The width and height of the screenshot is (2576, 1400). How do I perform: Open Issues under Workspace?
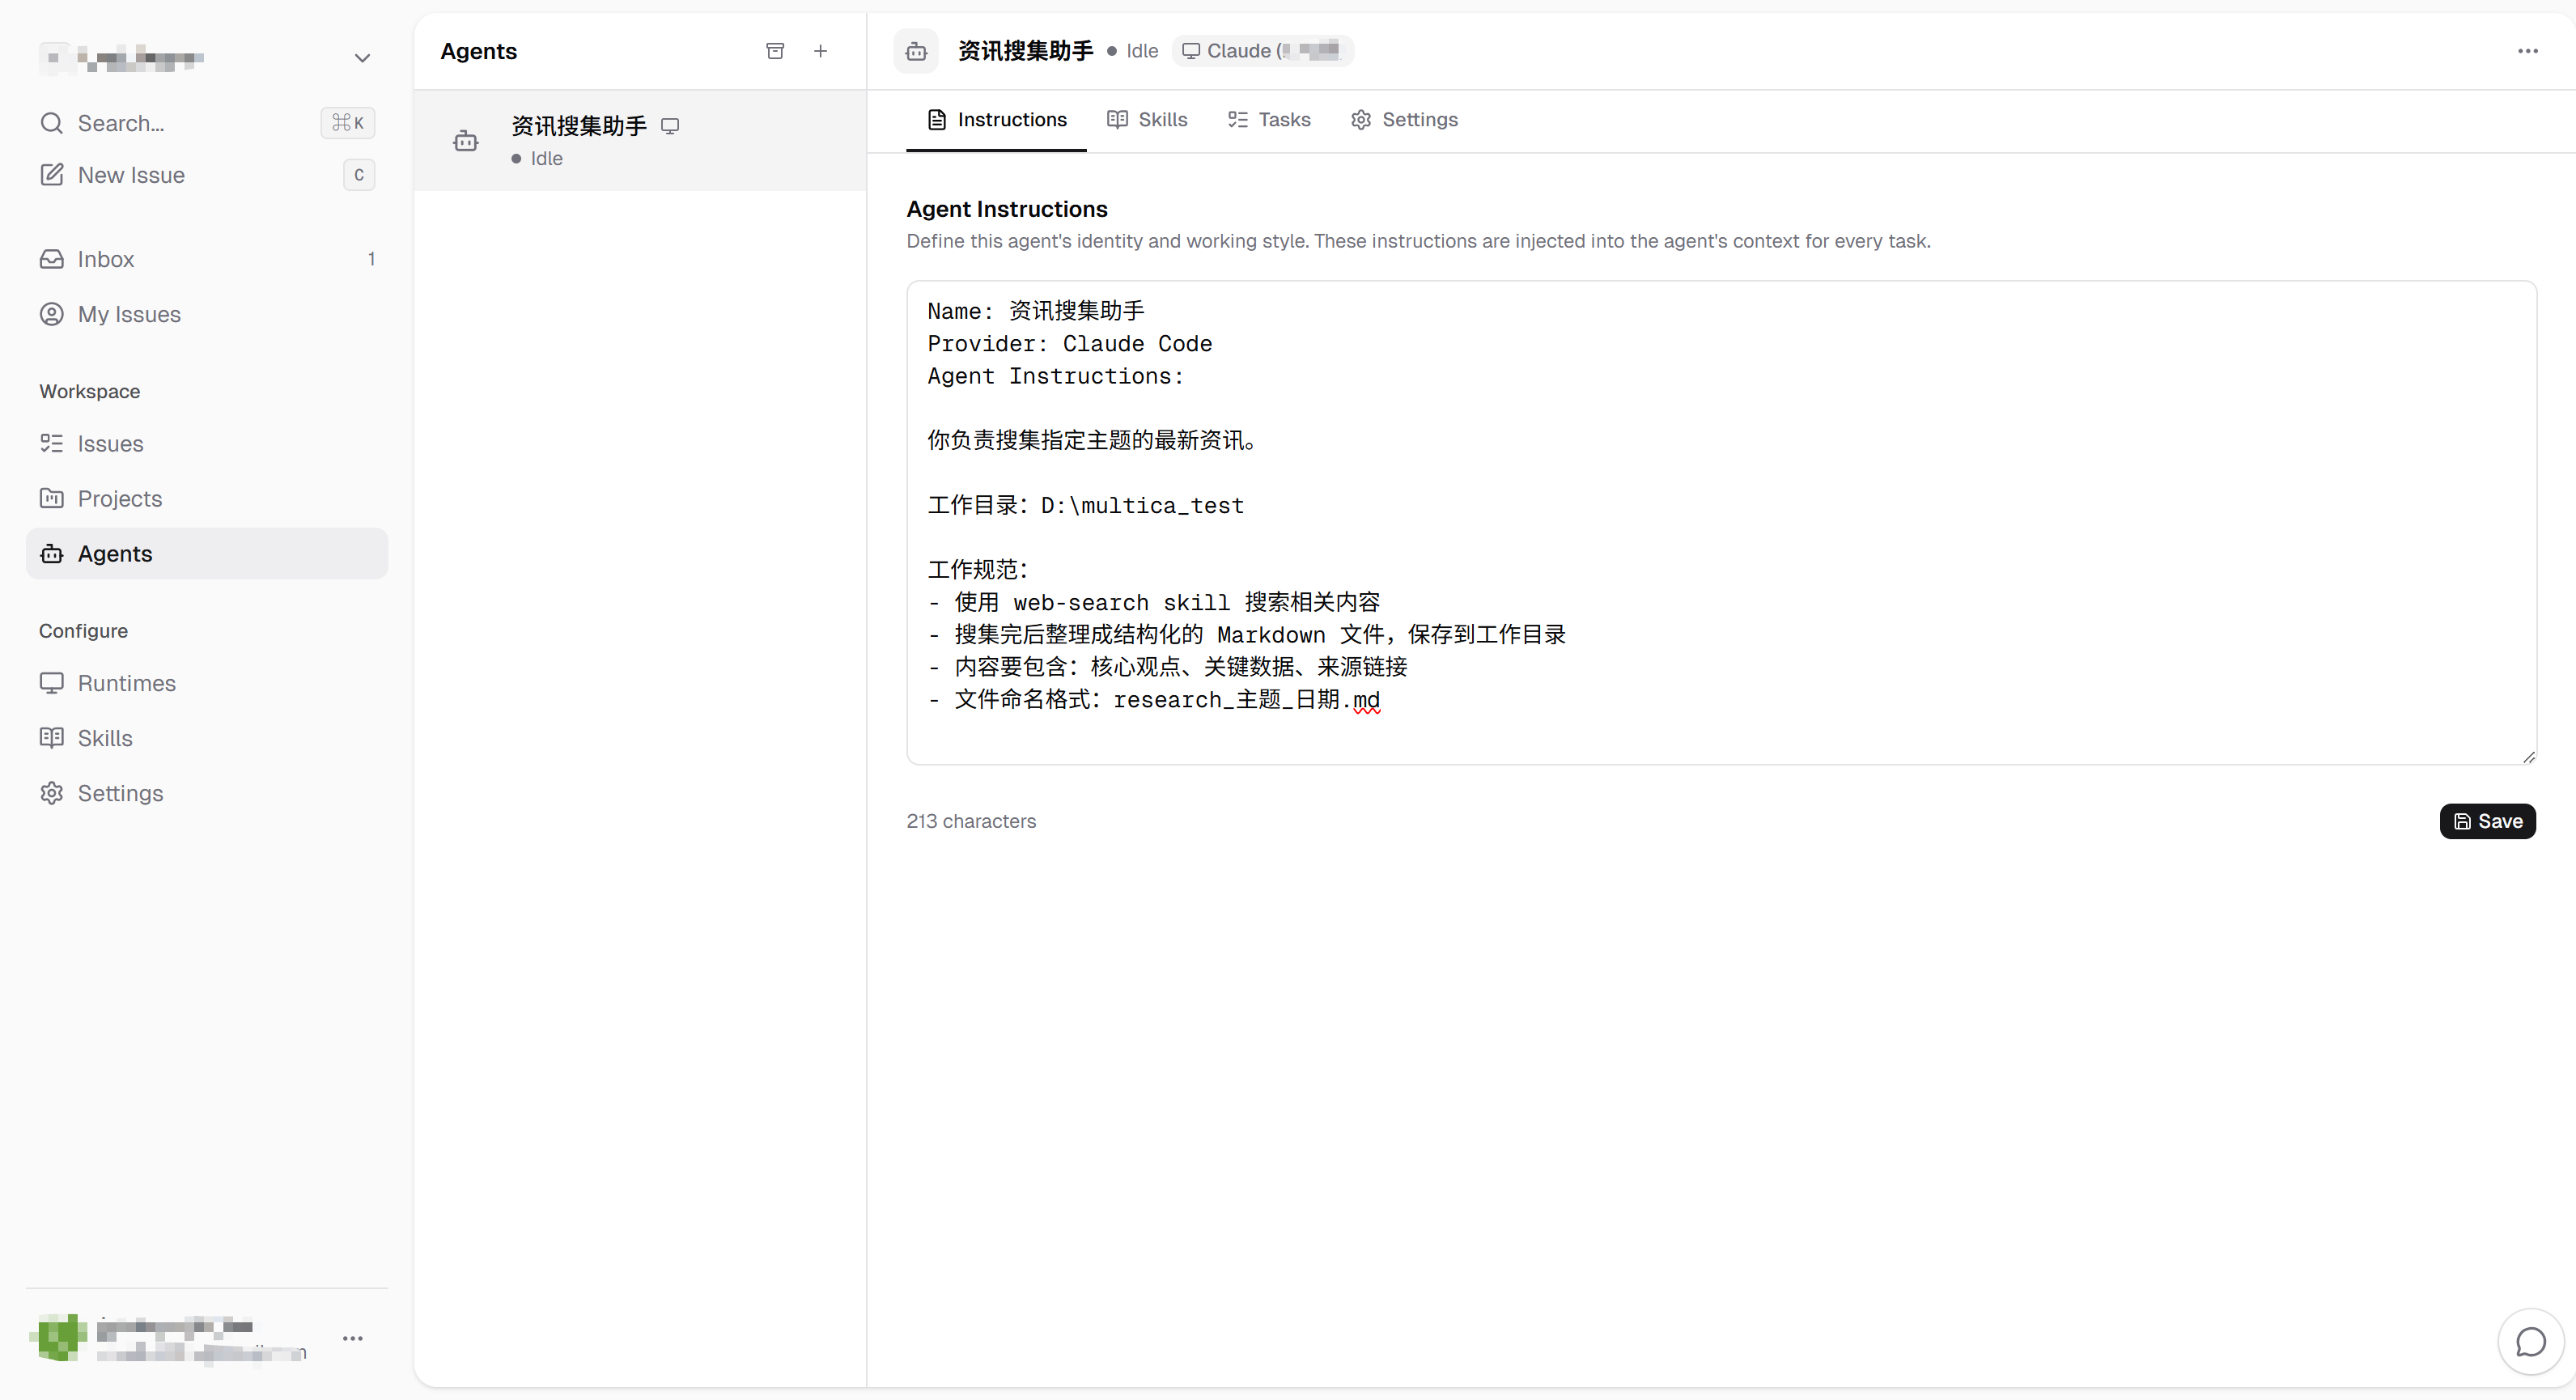click(207, 443)
